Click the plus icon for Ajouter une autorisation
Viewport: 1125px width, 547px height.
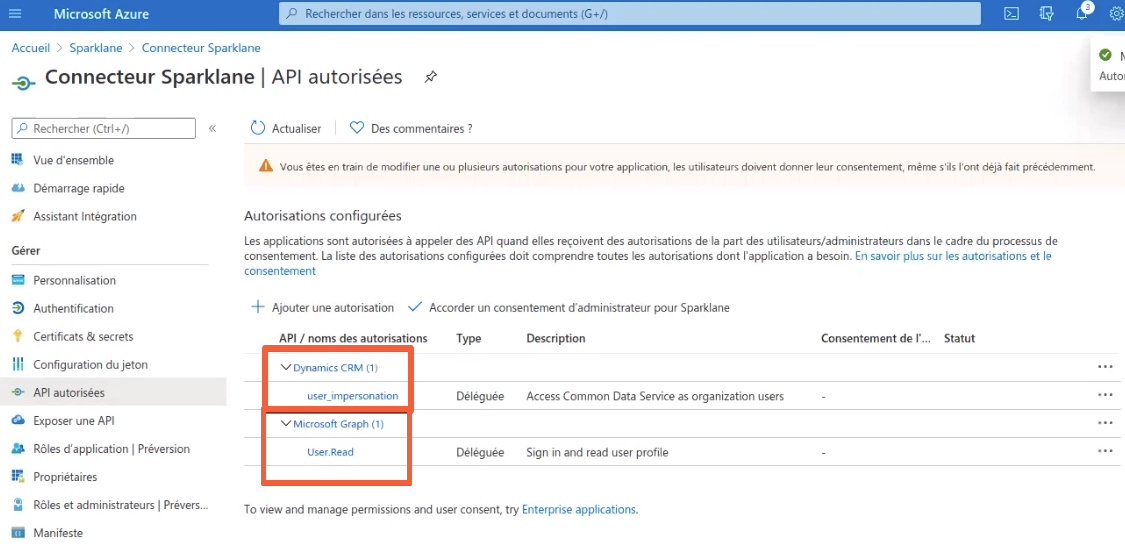point(257,307)
